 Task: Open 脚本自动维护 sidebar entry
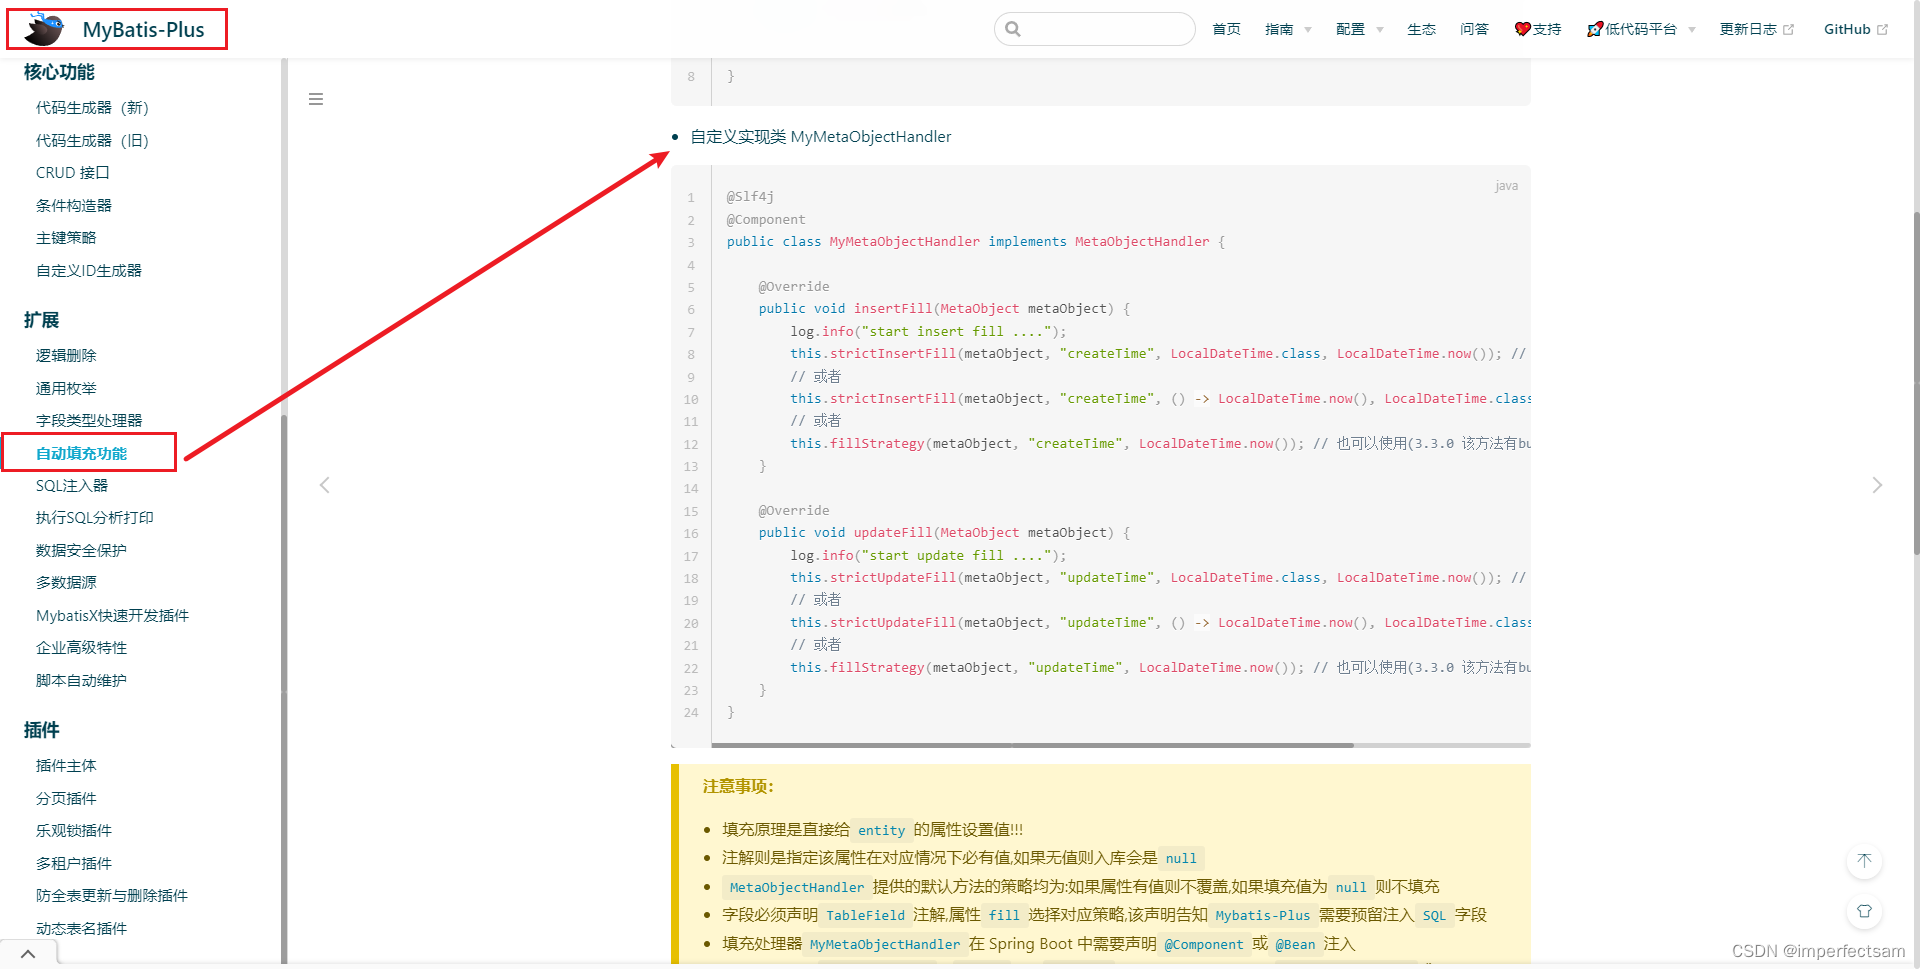point(81,681)
